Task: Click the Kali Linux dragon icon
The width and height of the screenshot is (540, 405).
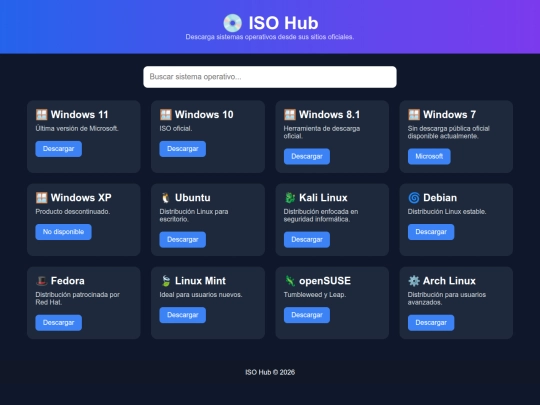Action: click(290, 198)
